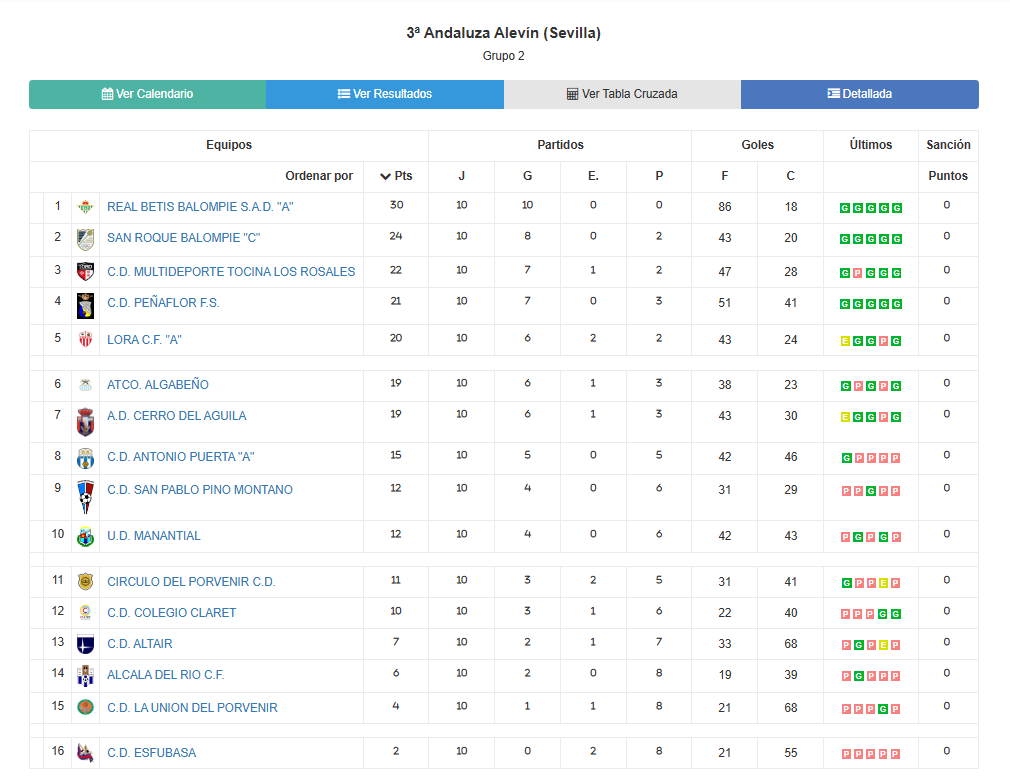
Task: Click the Real Betis Balompie team crest
Action: (85, 207)
